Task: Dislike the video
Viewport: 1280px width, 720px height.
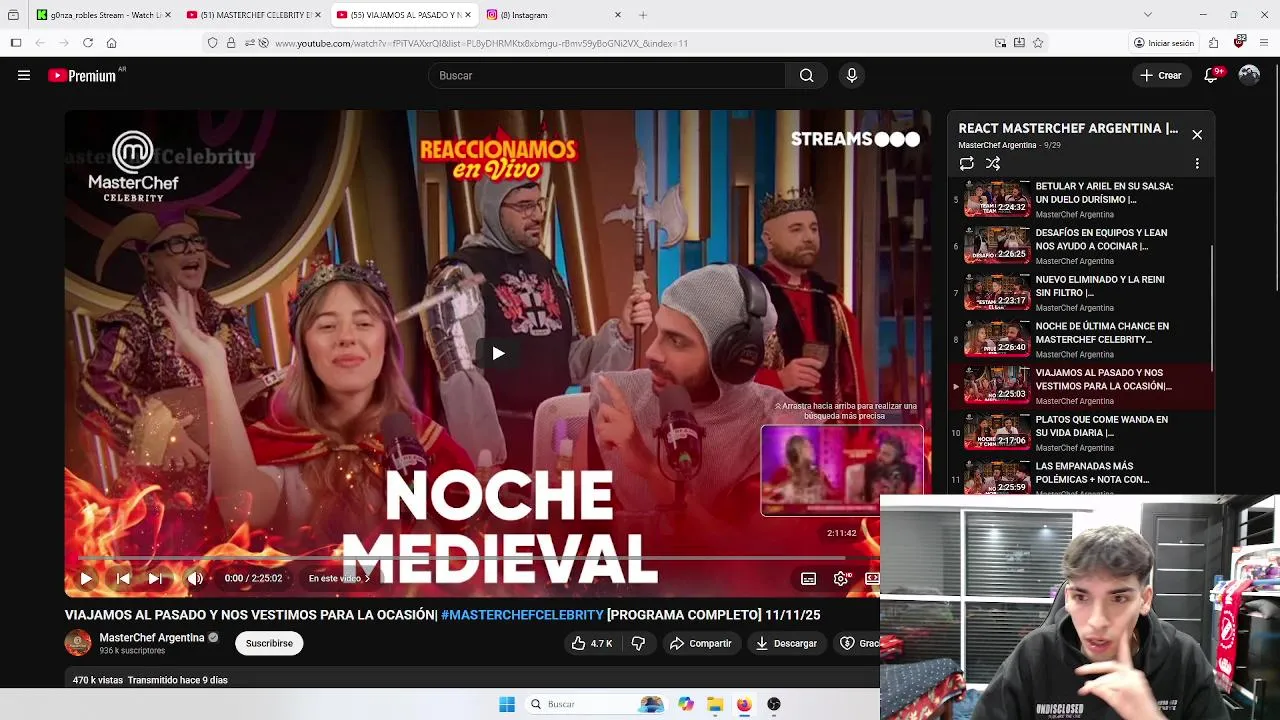Action: pyautogui.click(x=638, y=643)
